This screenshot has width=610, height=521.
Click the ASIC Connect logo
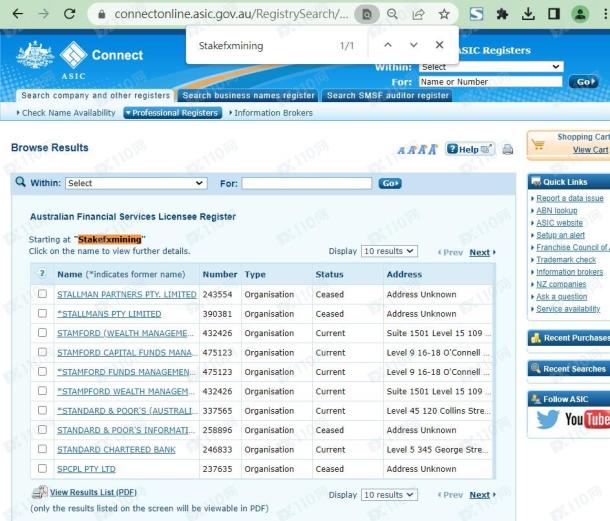pos(80,60)
